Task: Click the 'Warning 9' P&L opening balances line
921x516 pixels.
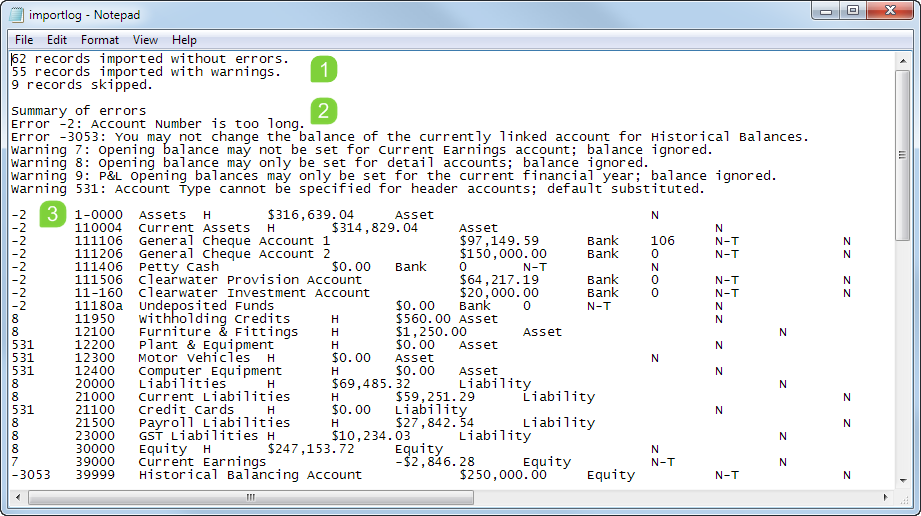Action: (394, 176)
